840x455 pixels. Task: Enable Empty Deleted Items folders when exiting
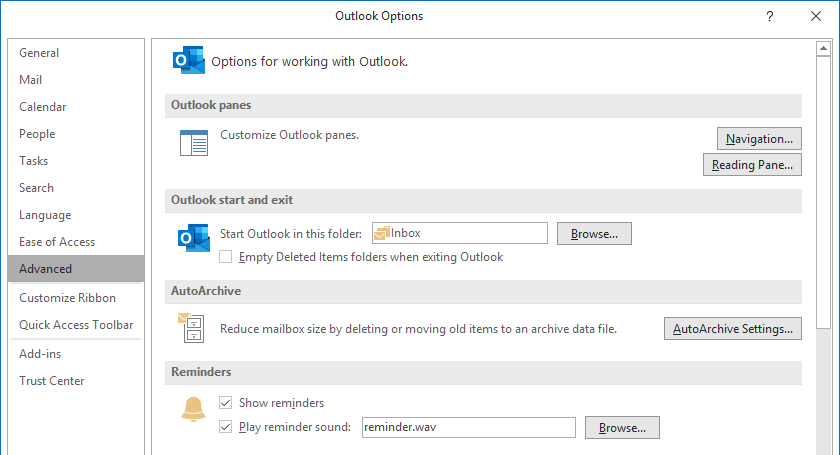point(226,257)
